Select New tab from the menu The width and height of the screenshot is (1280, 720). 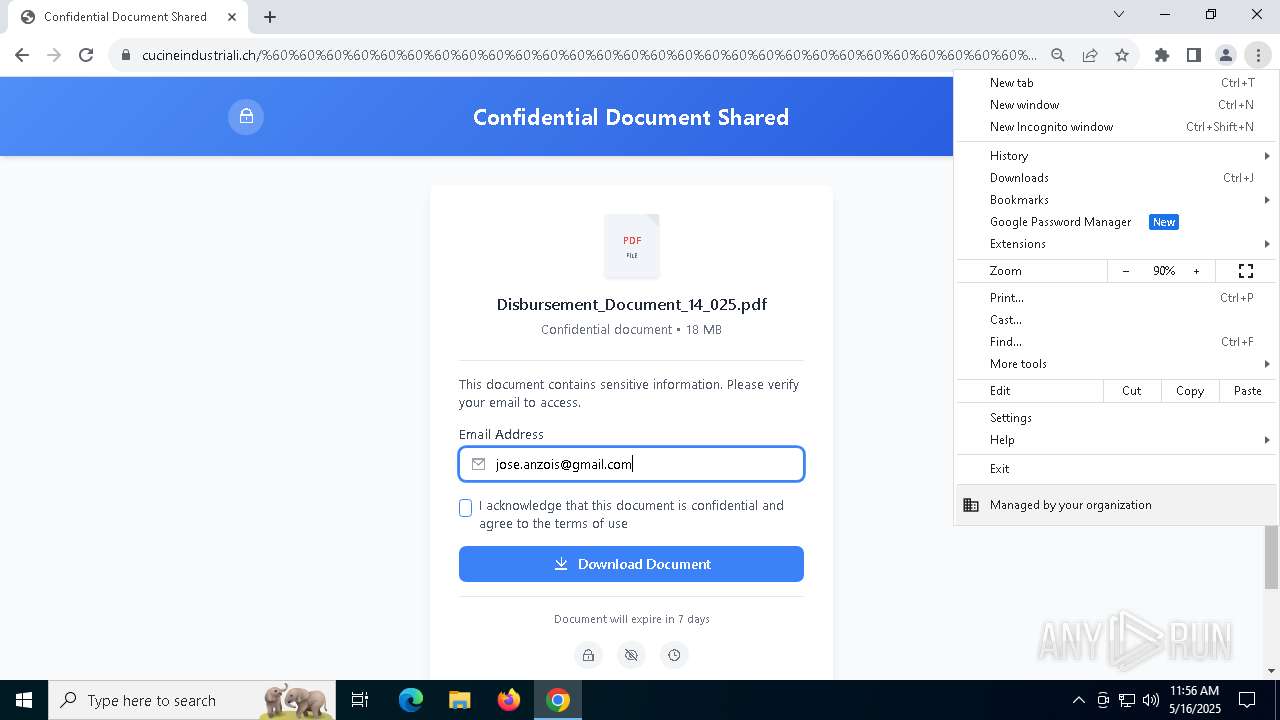(x=1116, y=83)
